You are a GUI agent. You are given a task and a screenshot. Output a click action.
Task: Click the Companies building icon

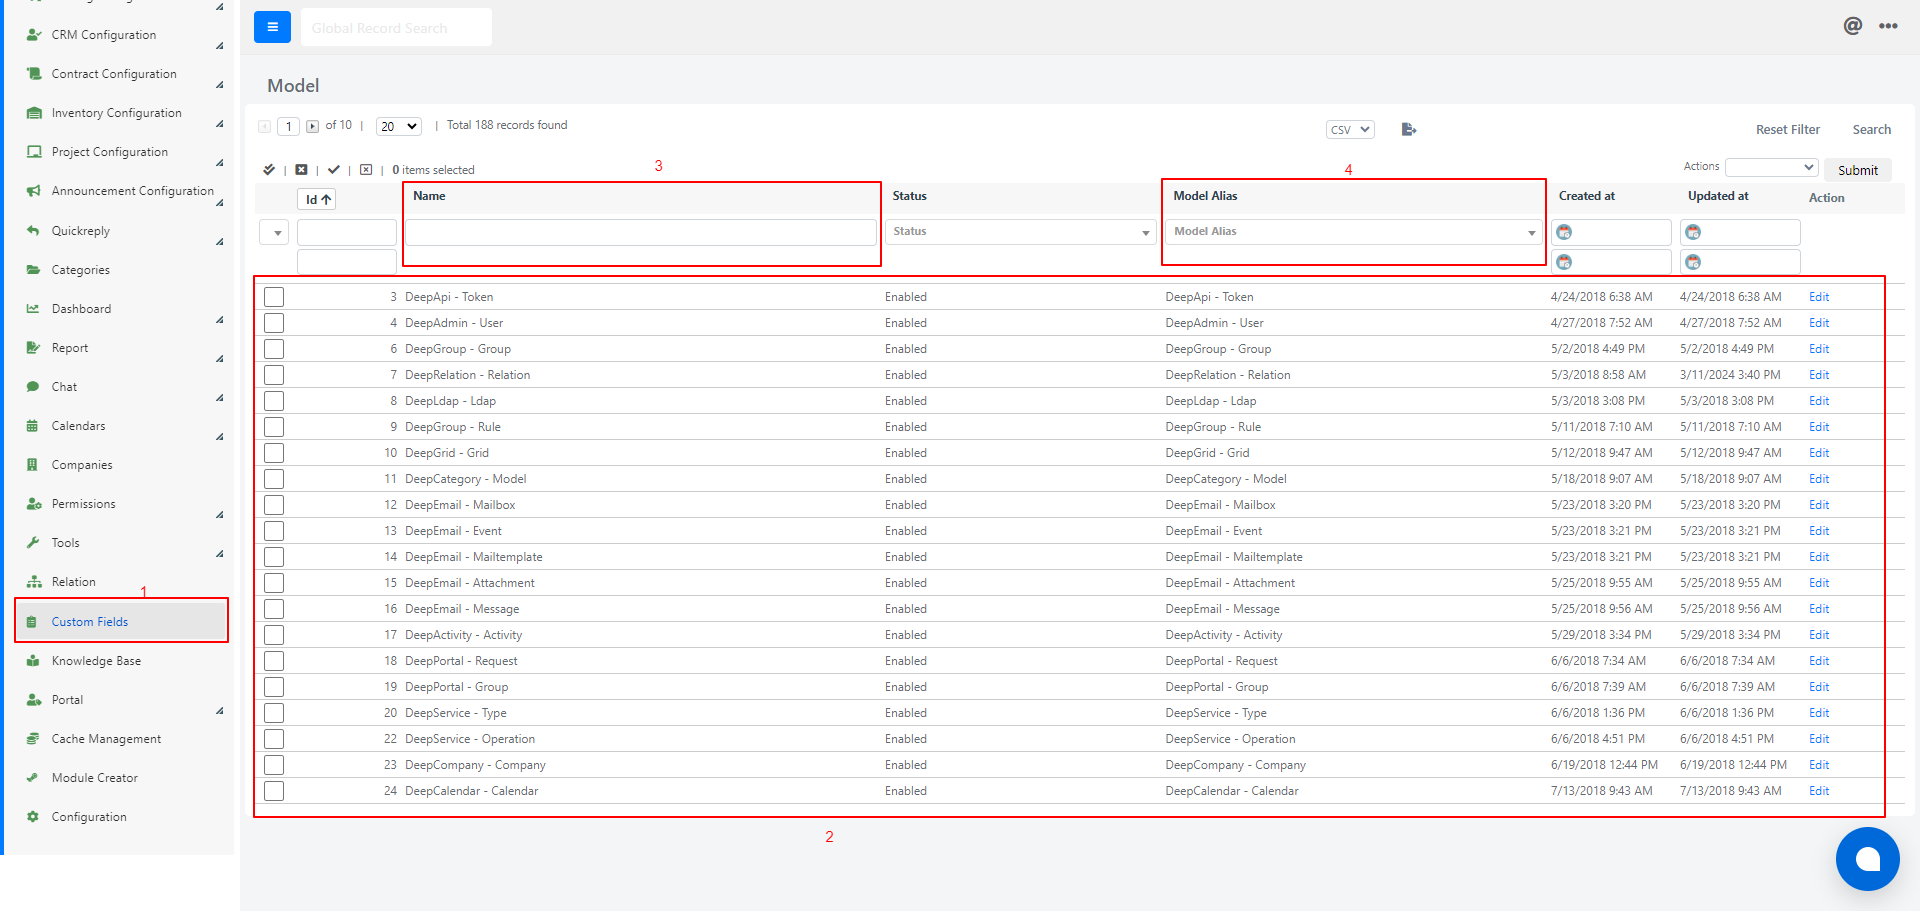pos(34,465)
